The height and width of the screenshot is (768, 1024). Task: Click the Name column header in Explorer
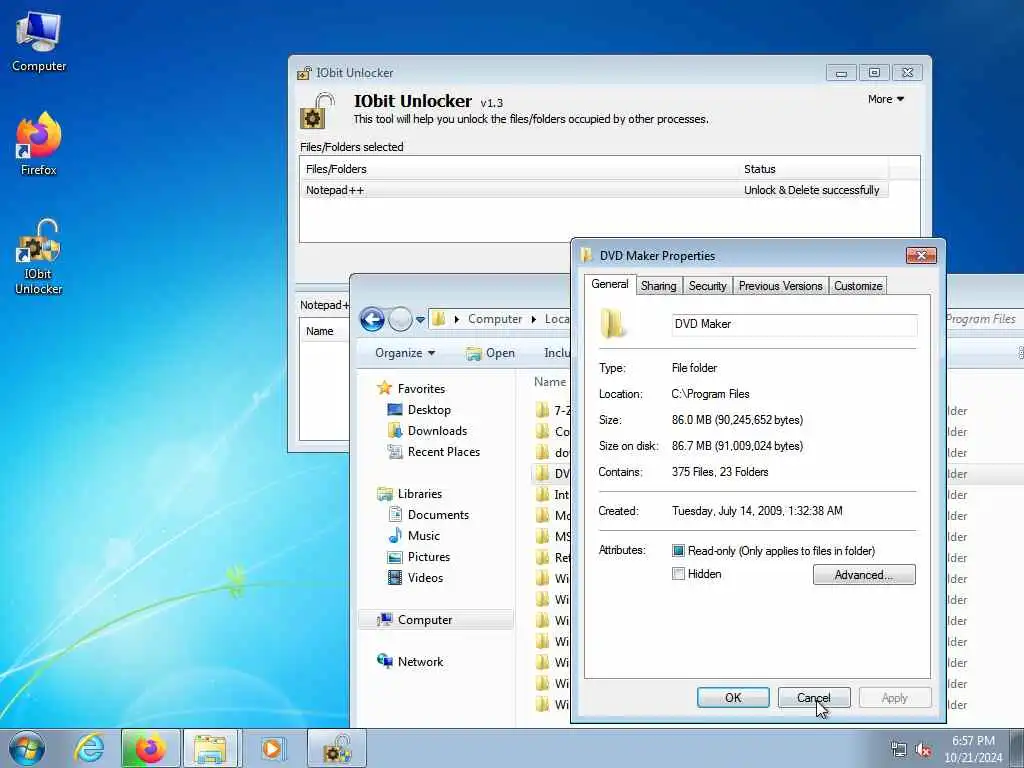tap(550, 382)
